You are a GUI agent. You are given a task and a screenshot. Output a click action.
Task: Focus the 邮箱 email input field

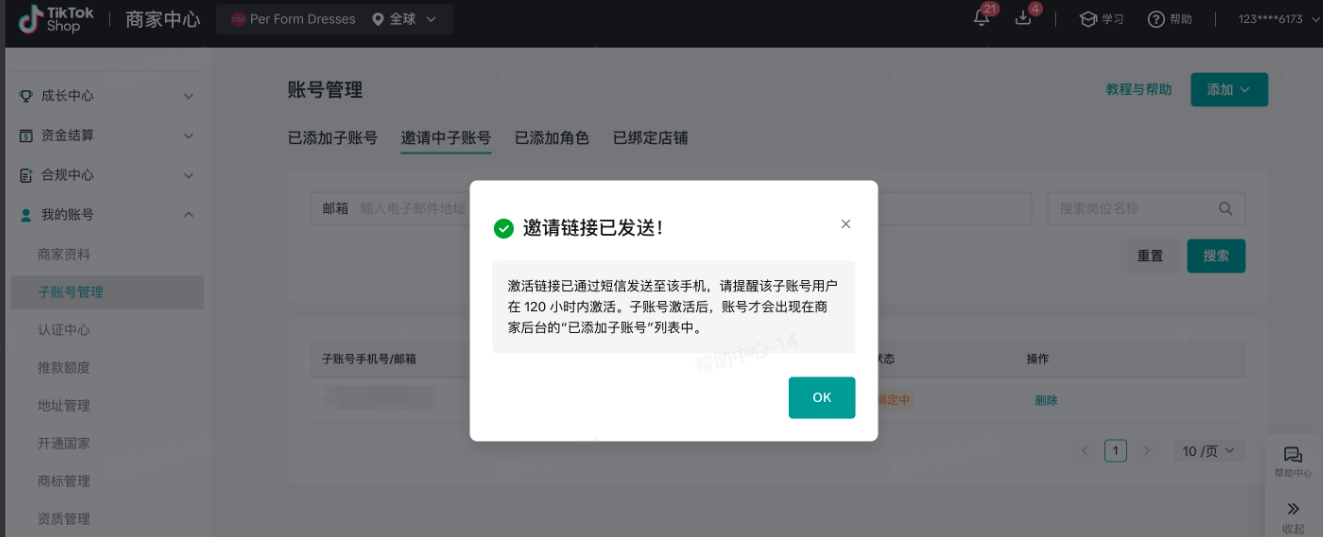[412, 208]
